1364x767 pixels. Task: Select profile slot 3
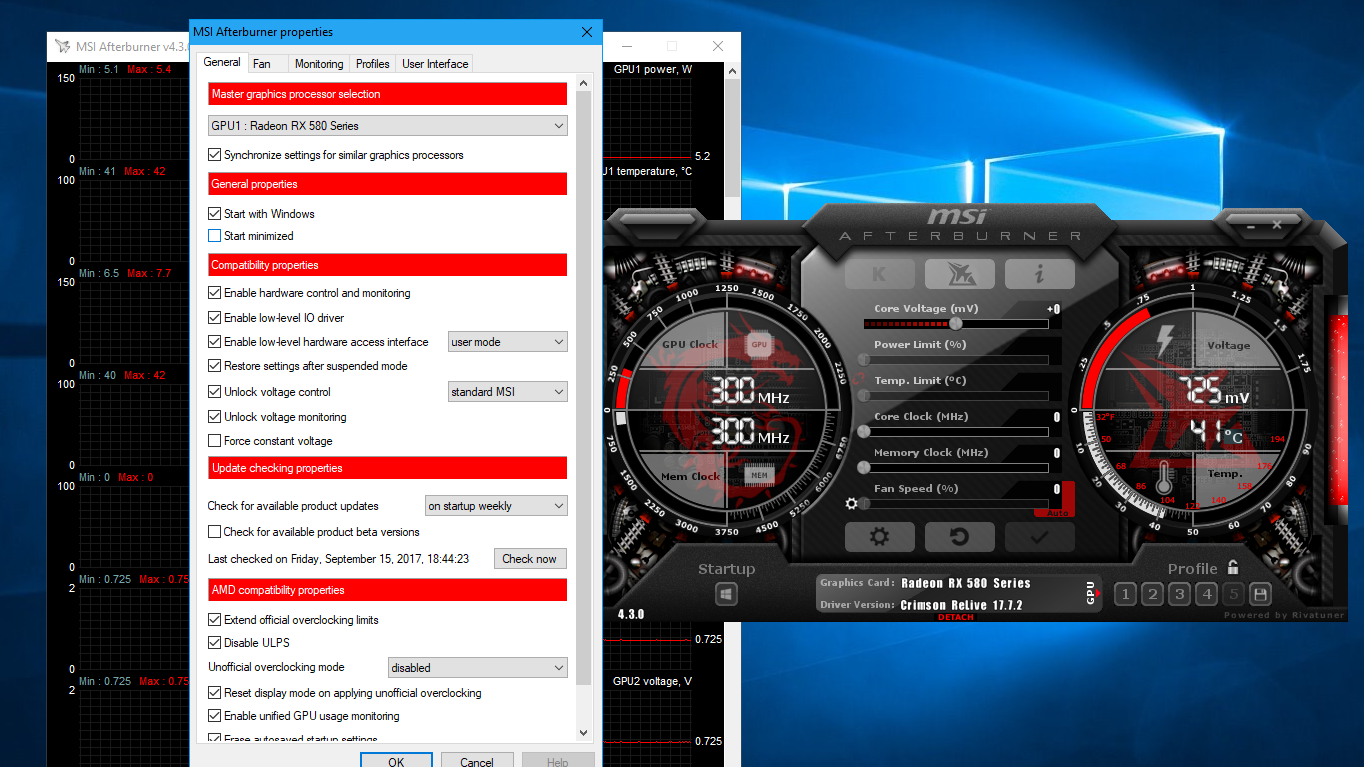tap(1179, 595)
